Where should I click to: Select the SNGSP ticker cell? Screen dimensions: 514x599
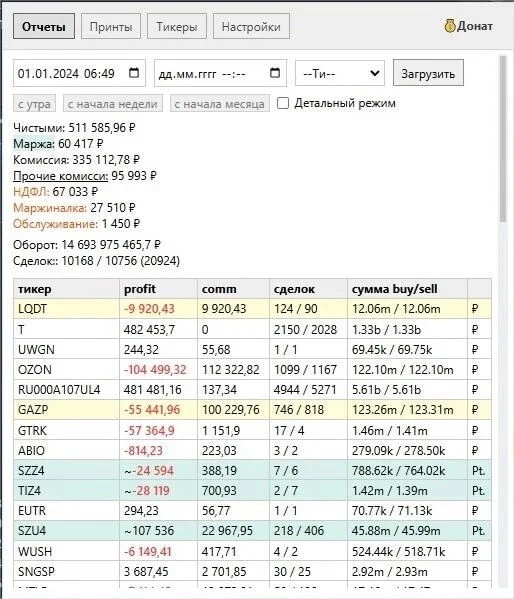coord(66,571)
